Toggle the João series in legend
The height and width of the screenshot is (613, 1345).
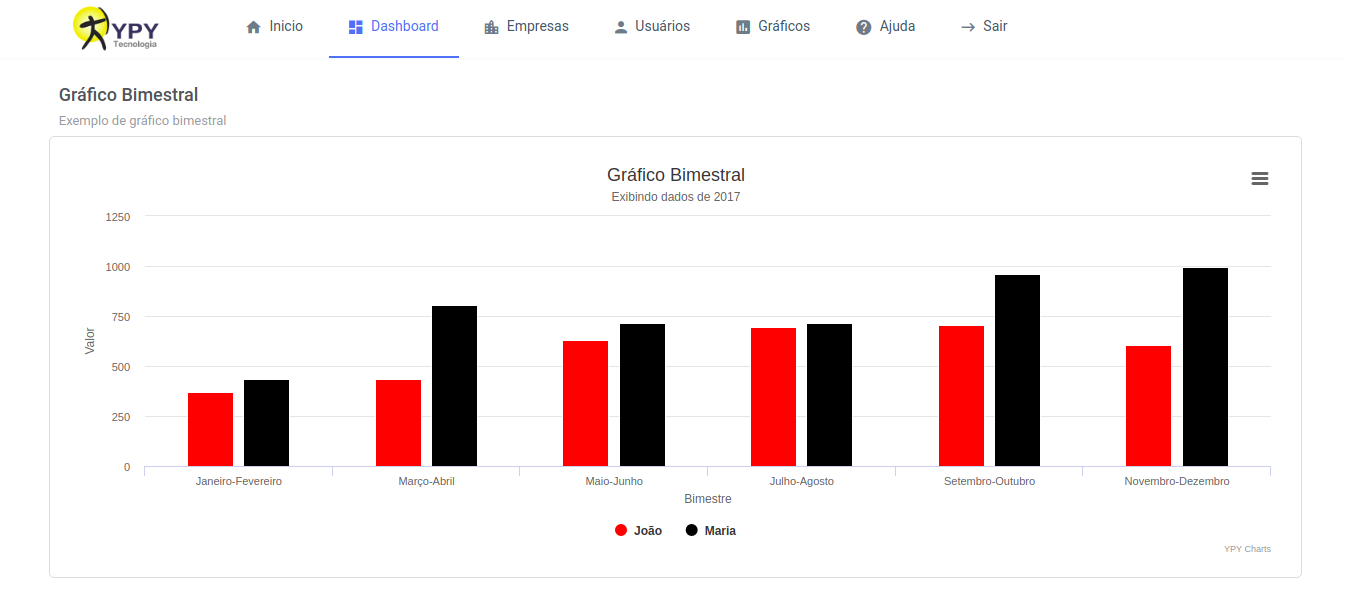click(x=638, y=531)
